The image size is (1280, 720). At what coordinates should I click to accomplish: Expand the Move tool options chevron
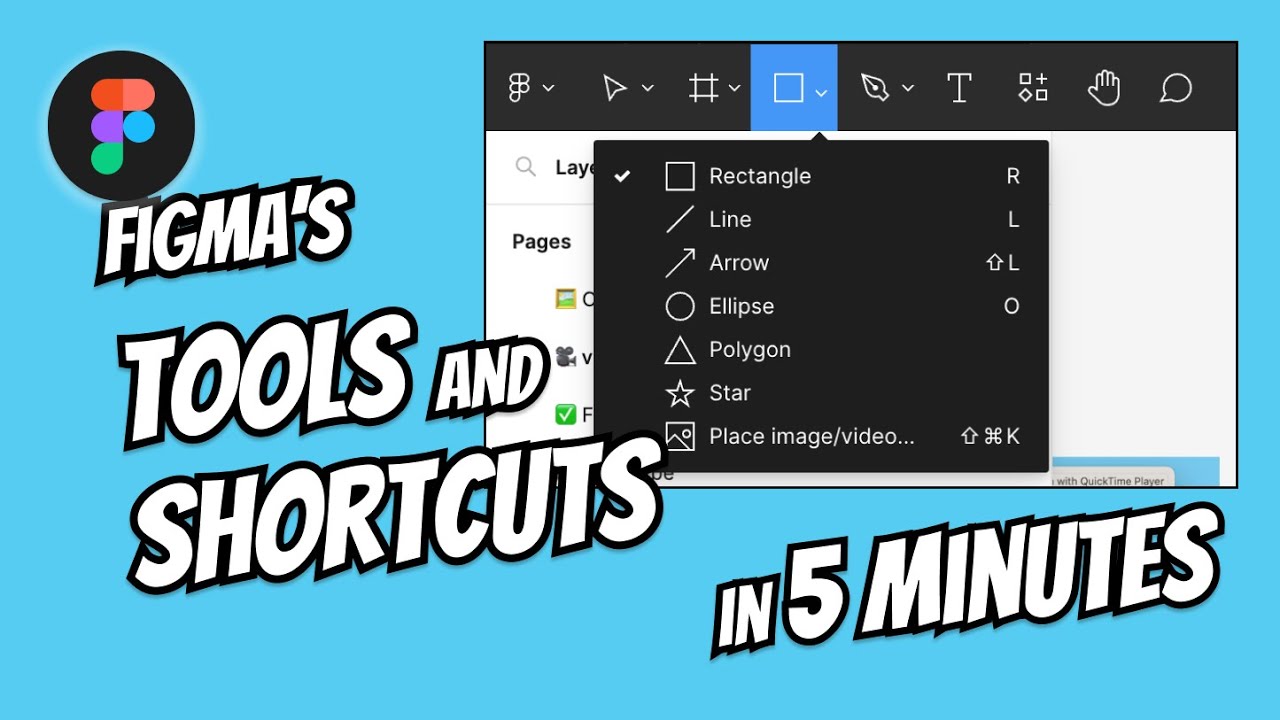pos(647,89)
